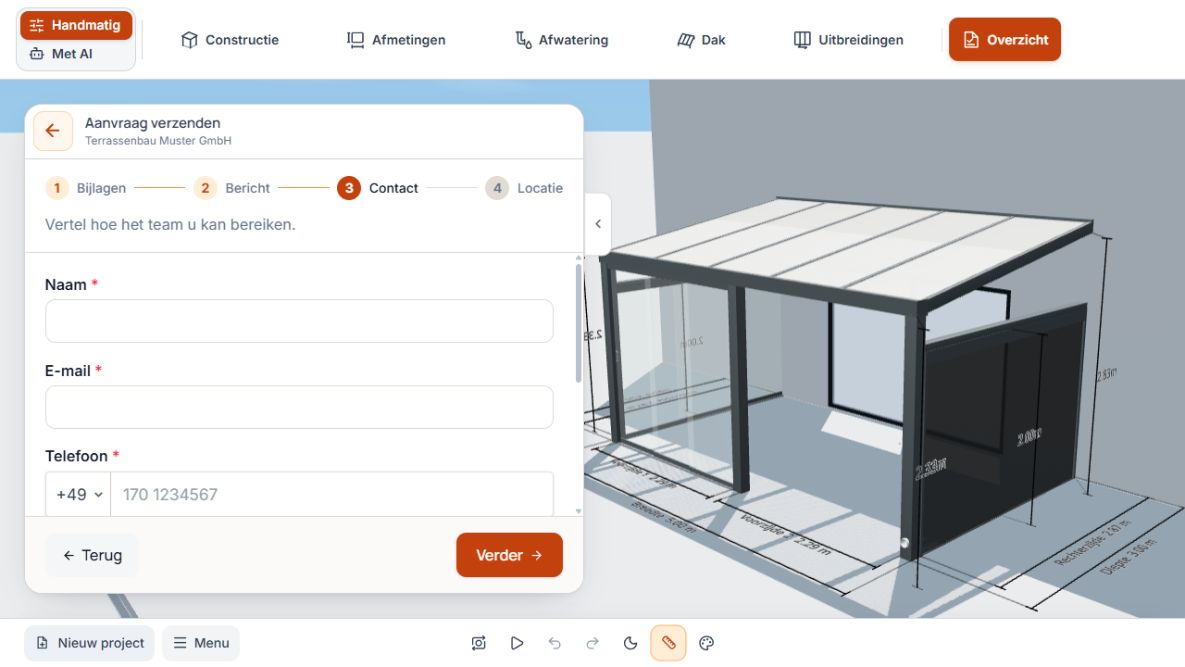The image size is (1185, 667).
Task: Click the Terug button
Action: [92, 555]
